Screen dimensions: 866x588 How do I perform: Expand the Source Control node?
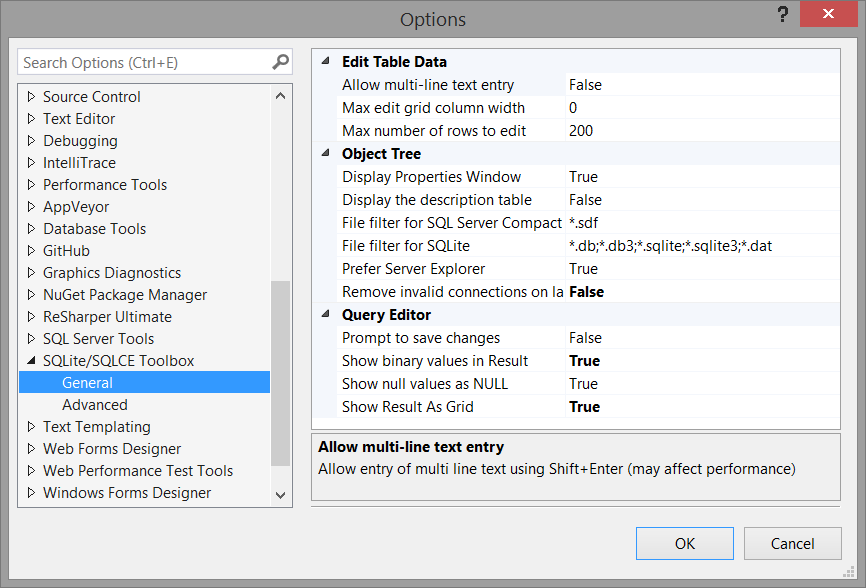(x=31, y=97)
